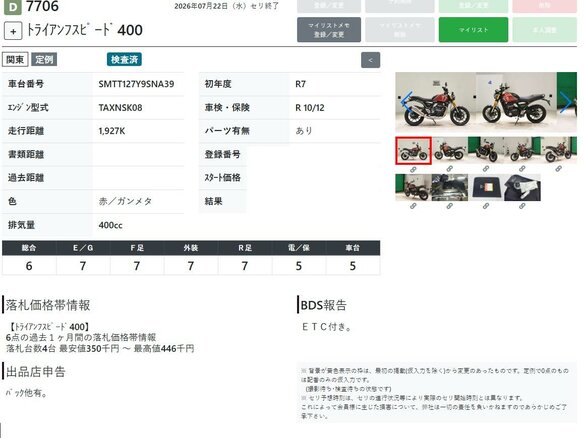The height and width of the screenshot is (438, 584).
Task: Advance to the next photo with the right carousel arrow
Action: (565, 102)
